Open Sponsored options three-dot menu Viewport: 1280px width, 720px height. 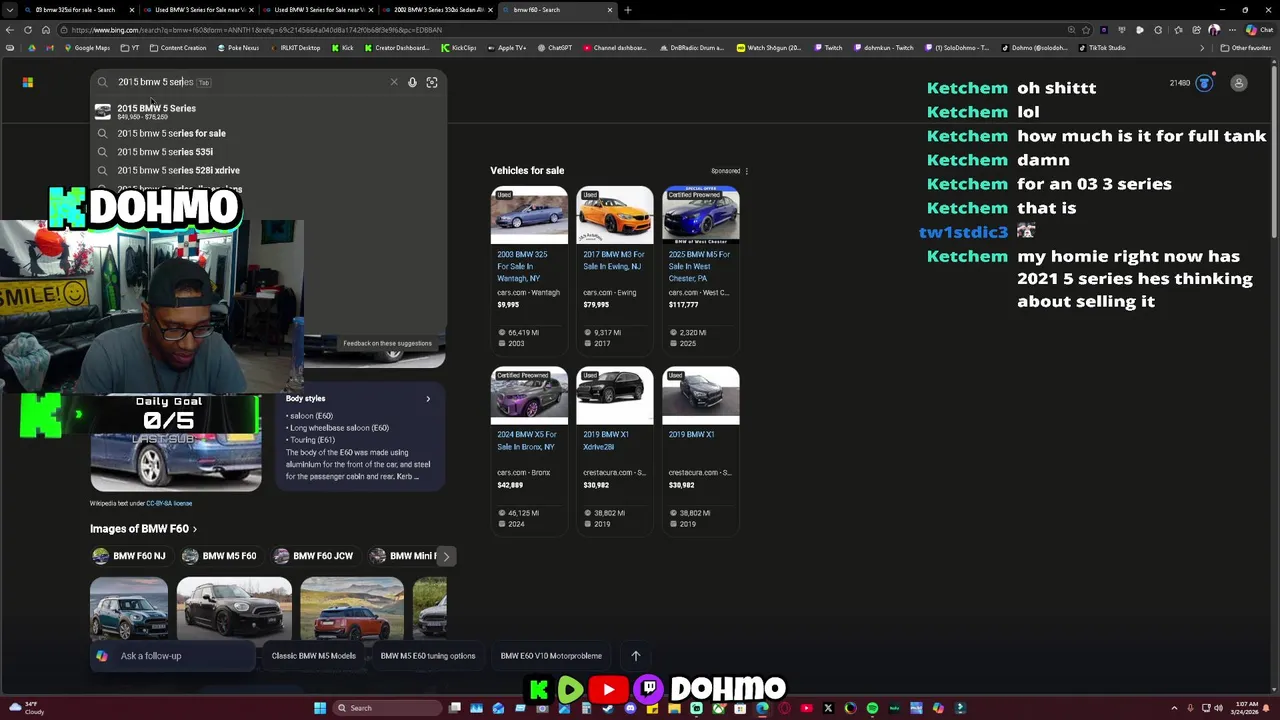coord(746,171)
